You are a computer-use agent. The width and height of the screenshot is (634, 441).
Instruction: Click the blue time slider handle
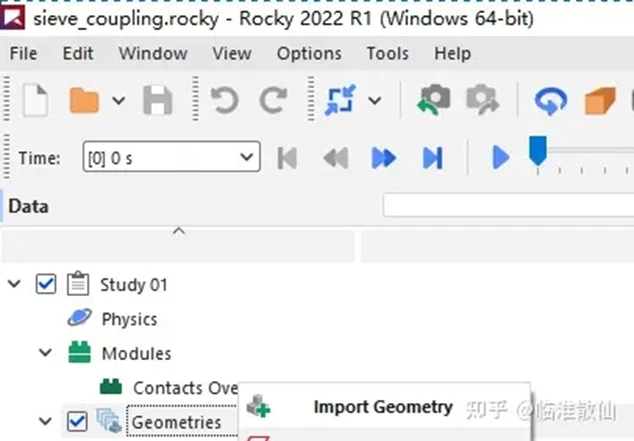click(538, 150)
